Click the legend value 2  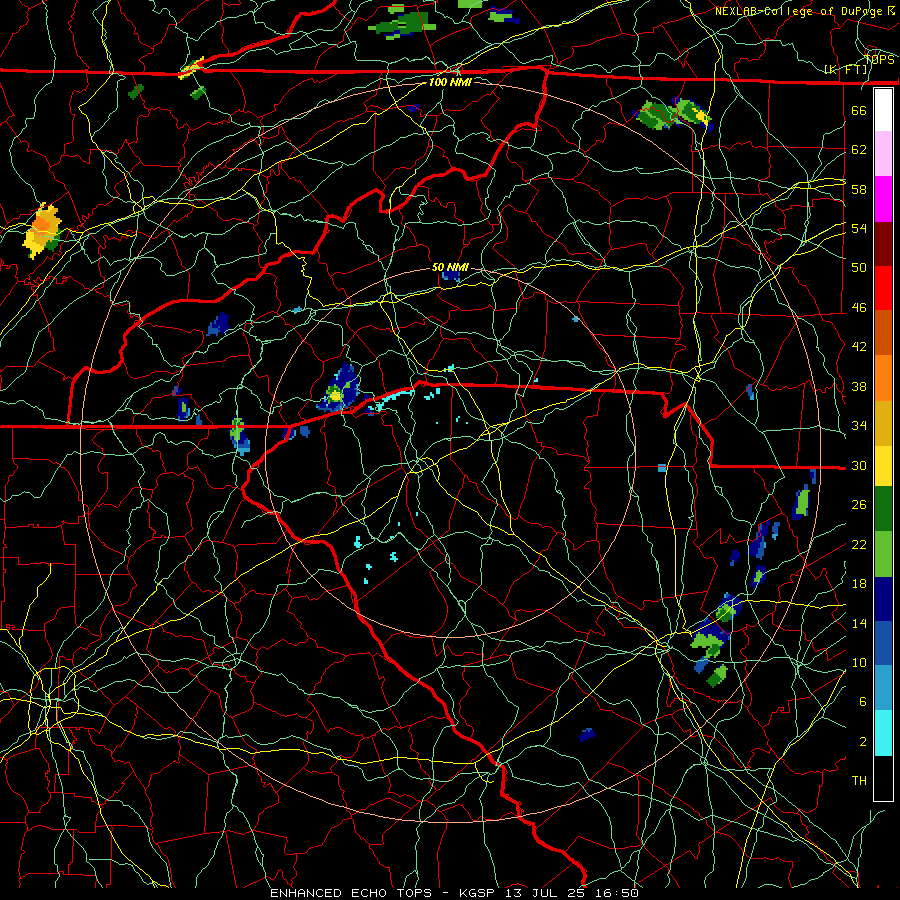863,742
